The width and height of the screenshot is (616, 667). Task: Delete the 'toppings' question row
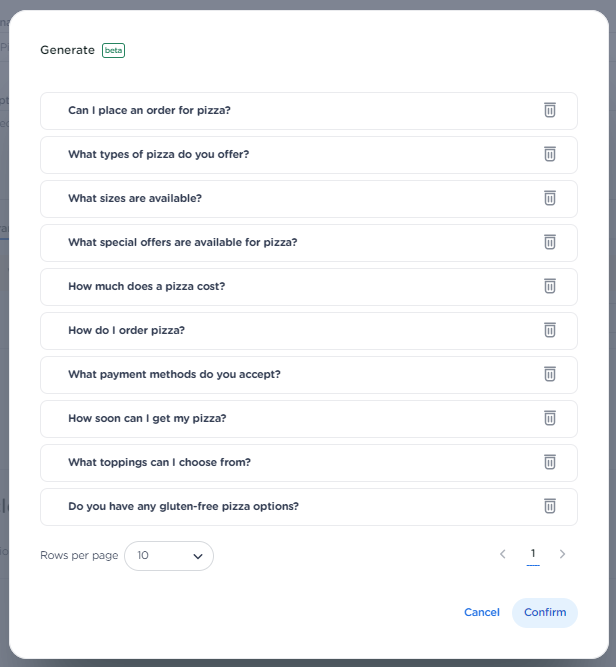[x=549, y=462]
